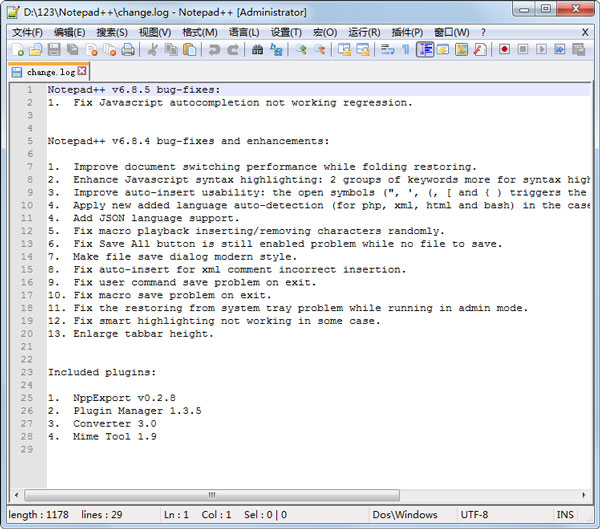Show the Document Map panel icon
600x529 pixels.
461,50
